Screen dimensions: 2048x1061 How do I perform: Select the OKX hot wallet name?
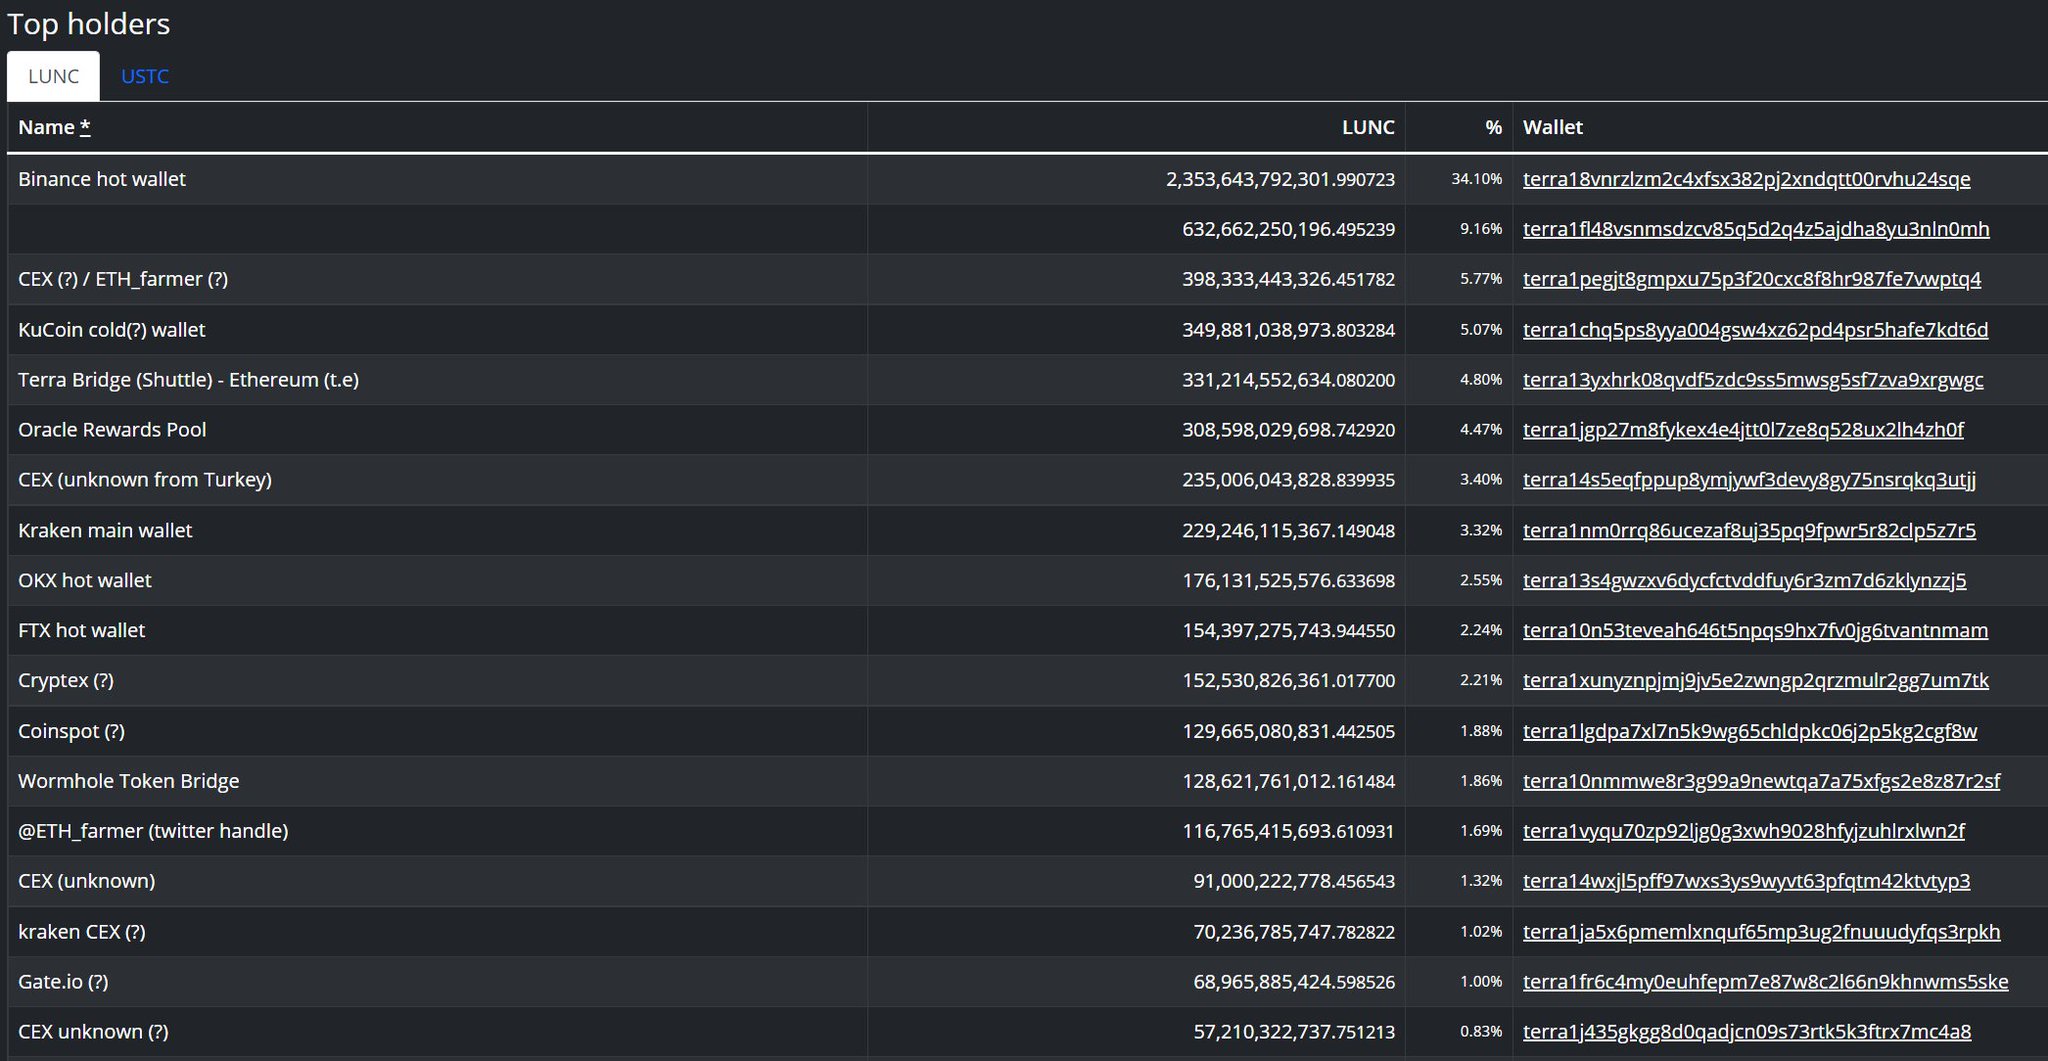click(85, 580)
